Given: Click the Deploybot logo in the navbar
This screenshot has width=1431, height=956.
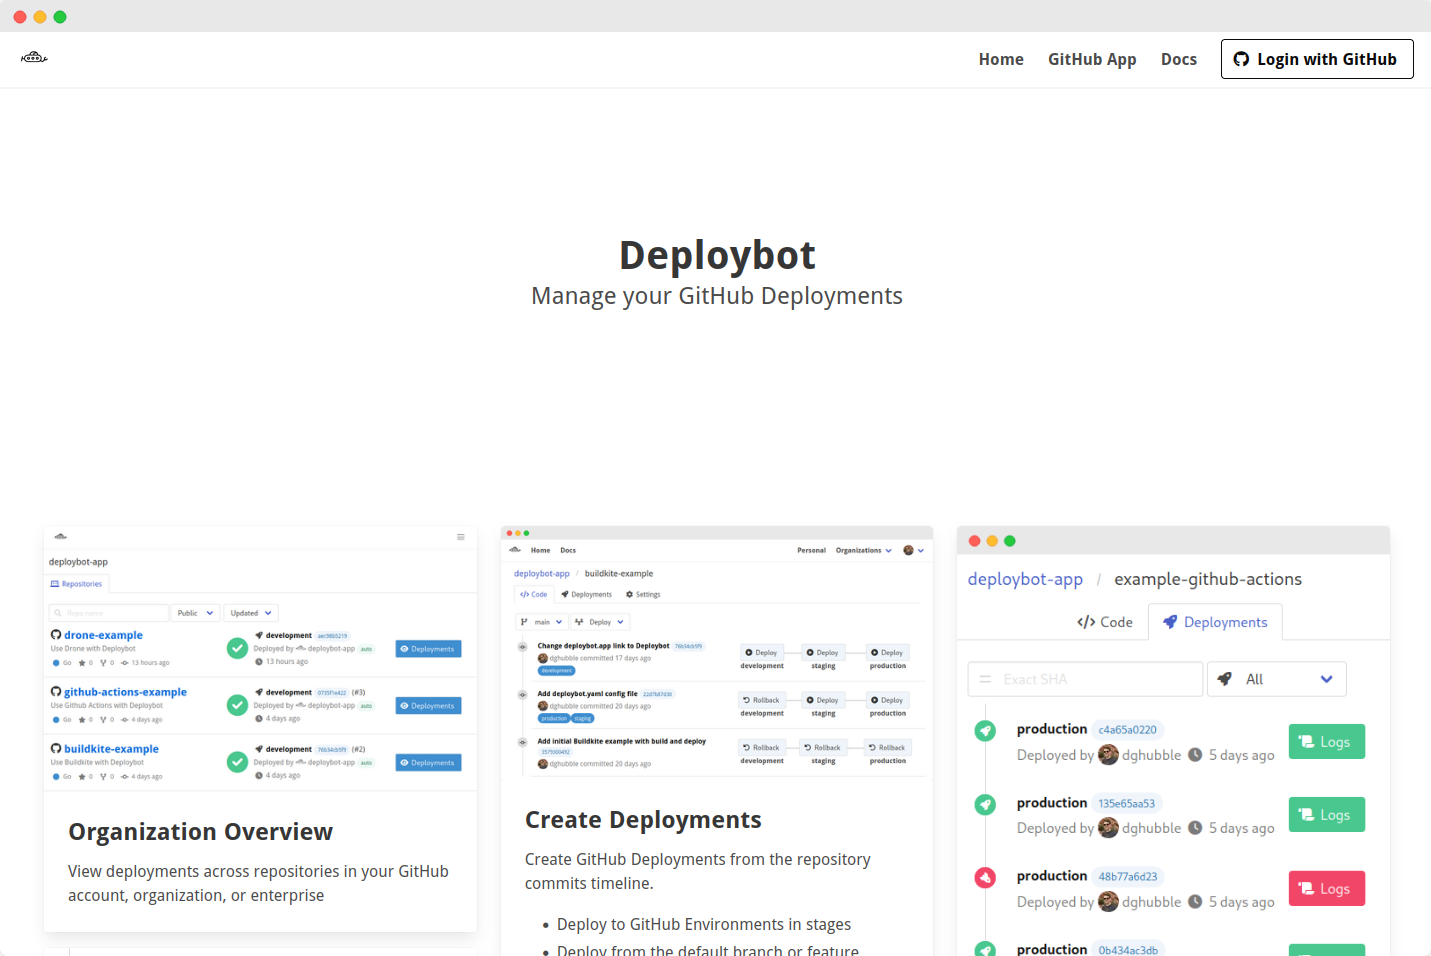Looking at the screenshot, I should (34, 58).
